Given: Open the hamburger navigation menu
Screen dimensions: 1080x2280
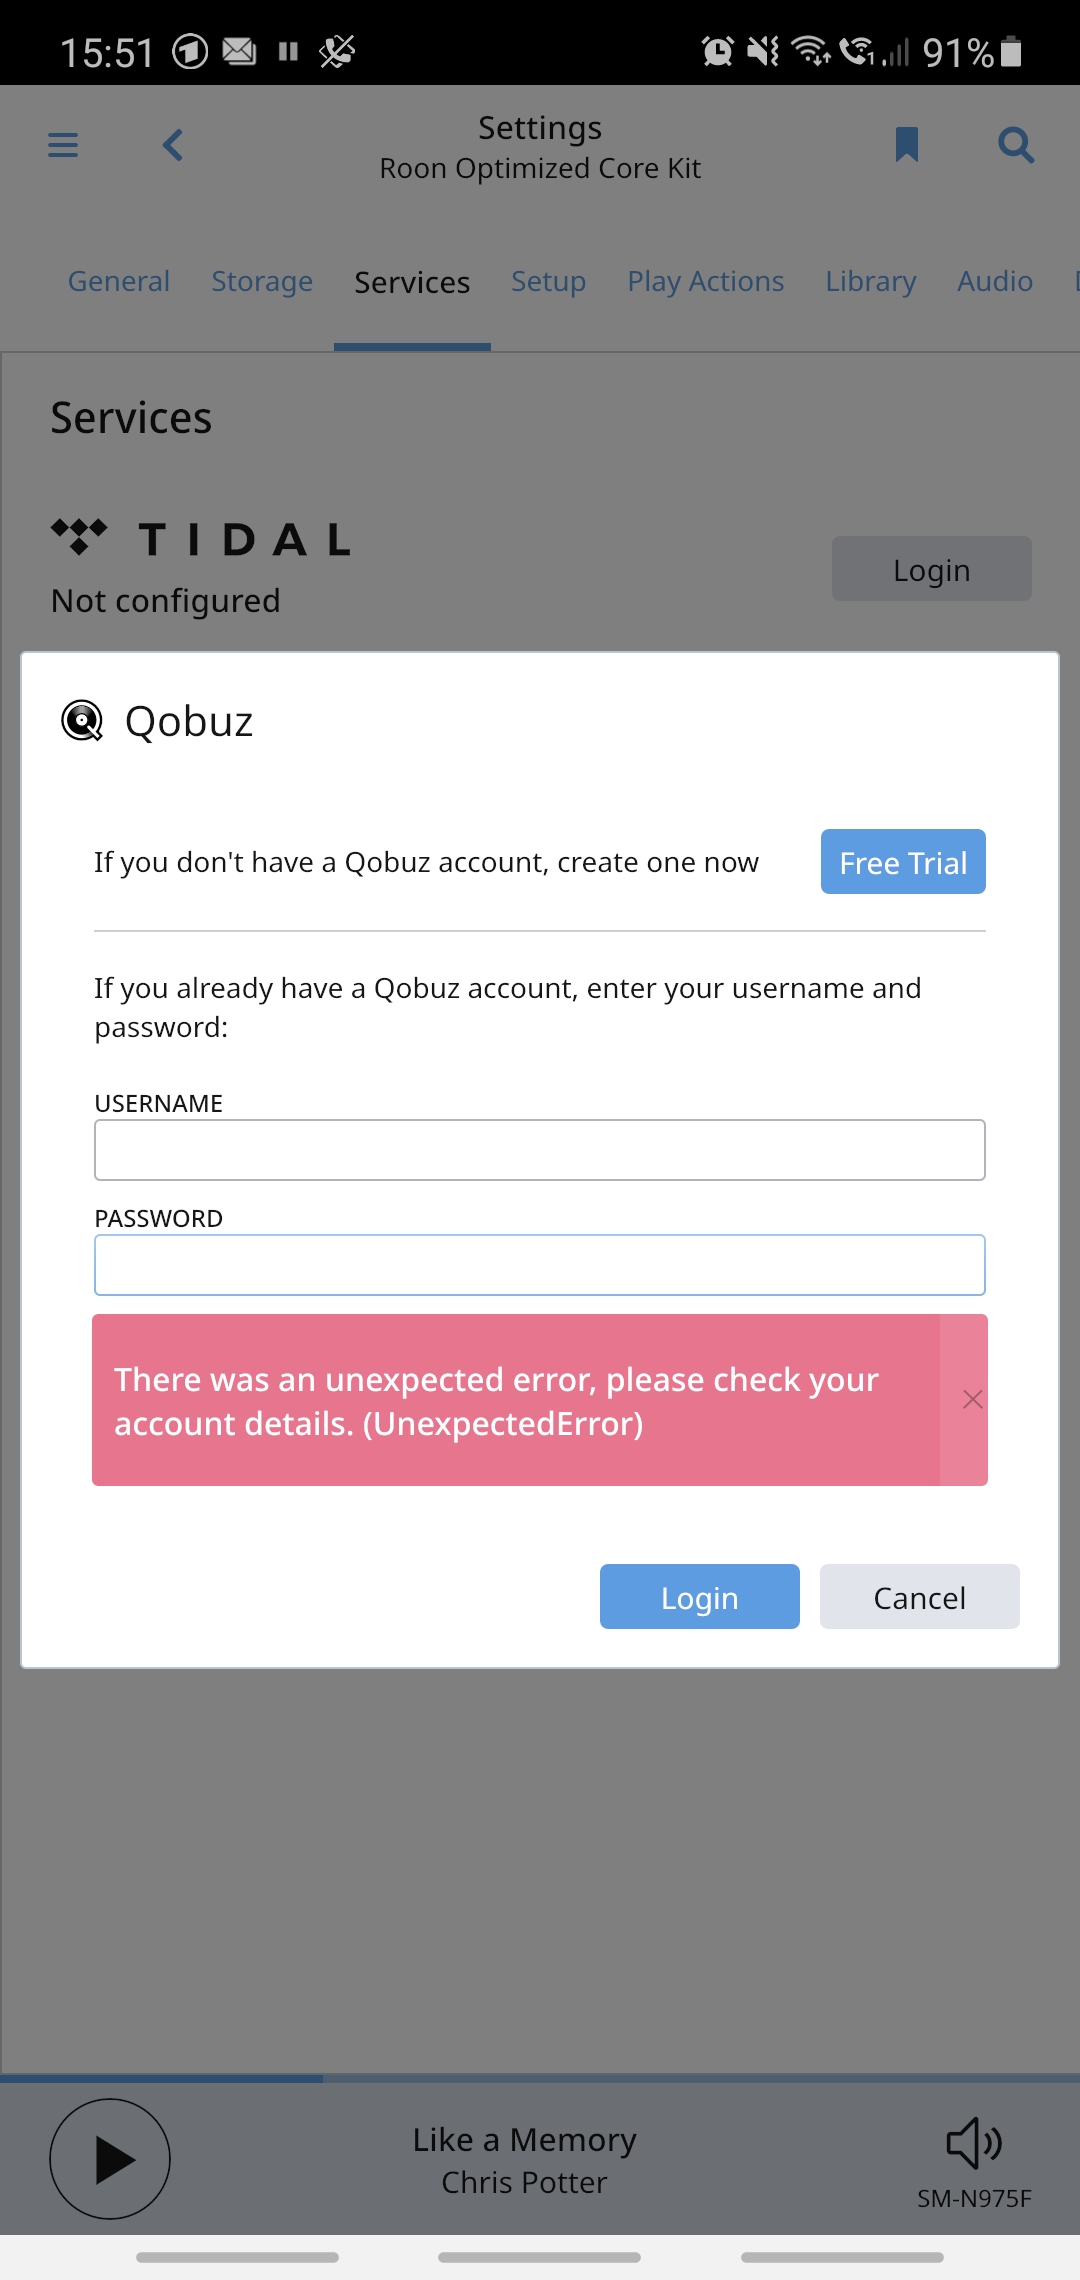Looking at the screenshot, I should pos(63,145).
